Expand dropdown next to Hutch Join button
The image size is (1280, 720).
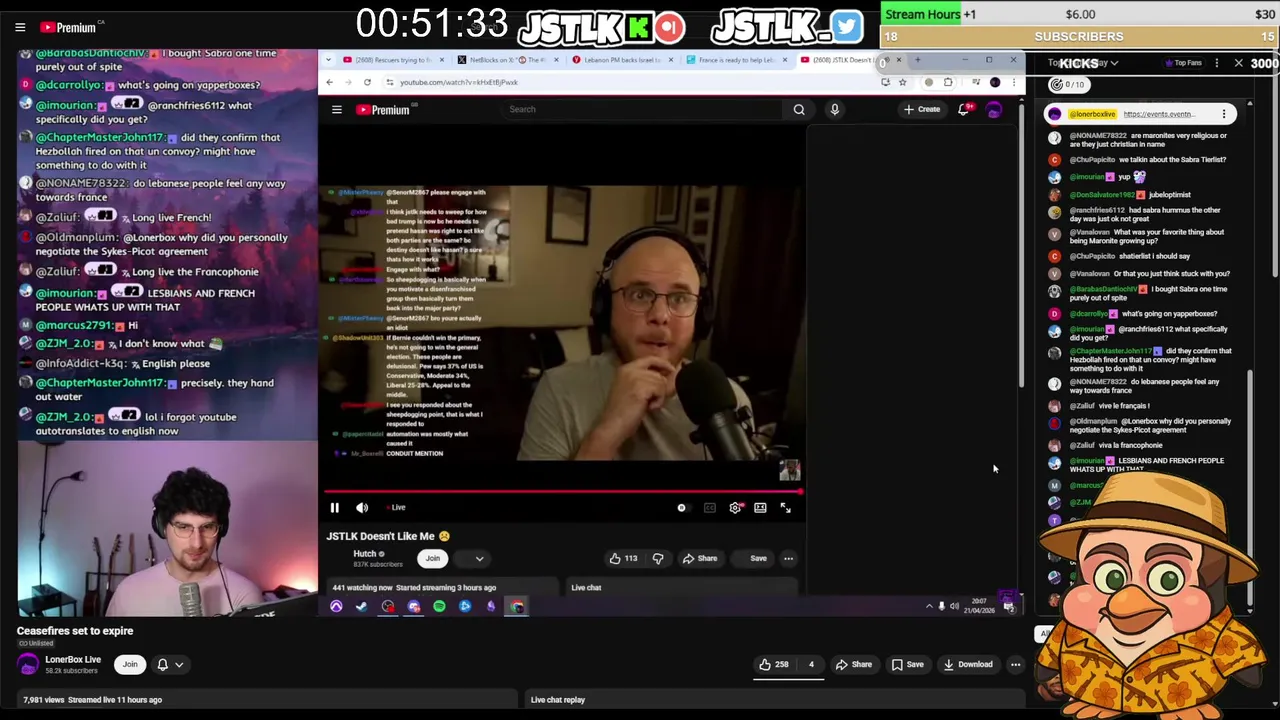pyautogui.click(x=479, y=559)
